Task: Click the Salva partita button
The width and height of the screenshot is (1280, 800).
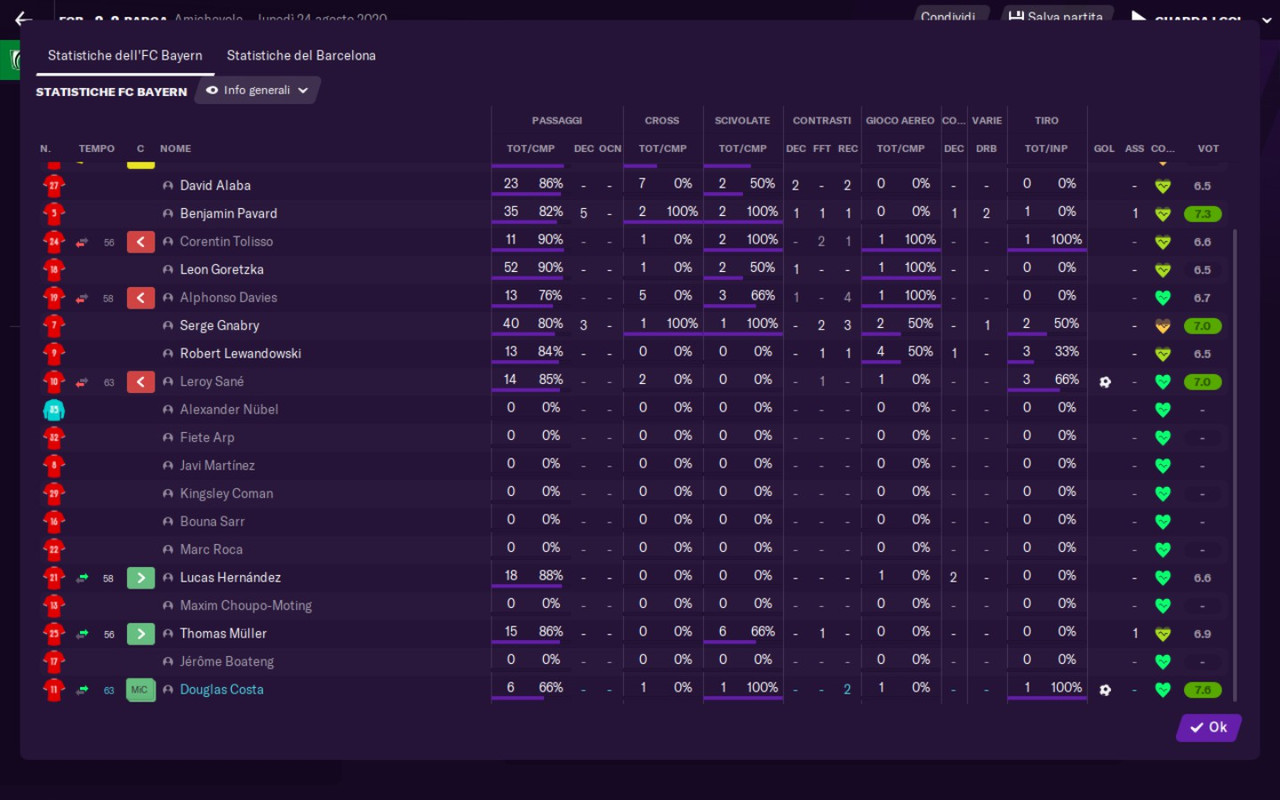Action: pyautogui.click(x=1058, y=17)
